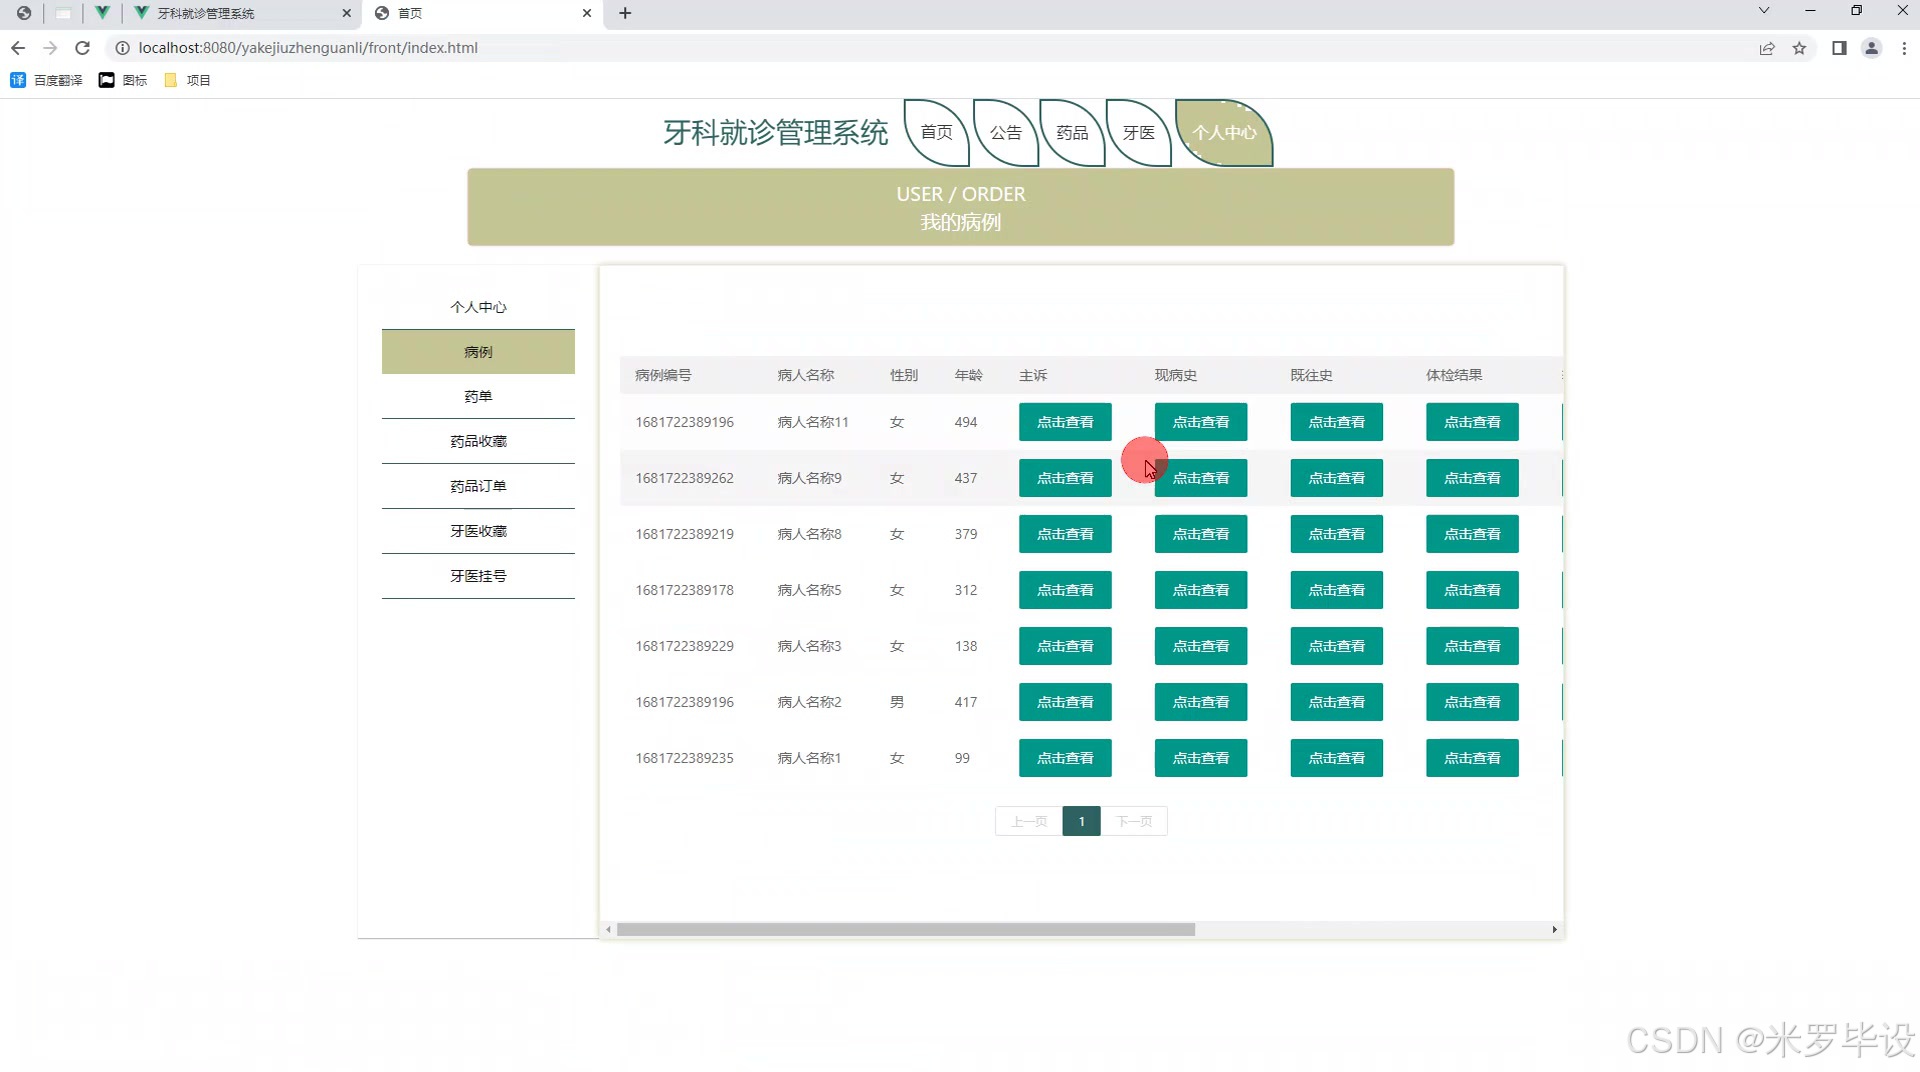Viewport: 1920px width, 1072px height.
Task: View 既往史 for 病人名称2
Action: point(1336,702)
